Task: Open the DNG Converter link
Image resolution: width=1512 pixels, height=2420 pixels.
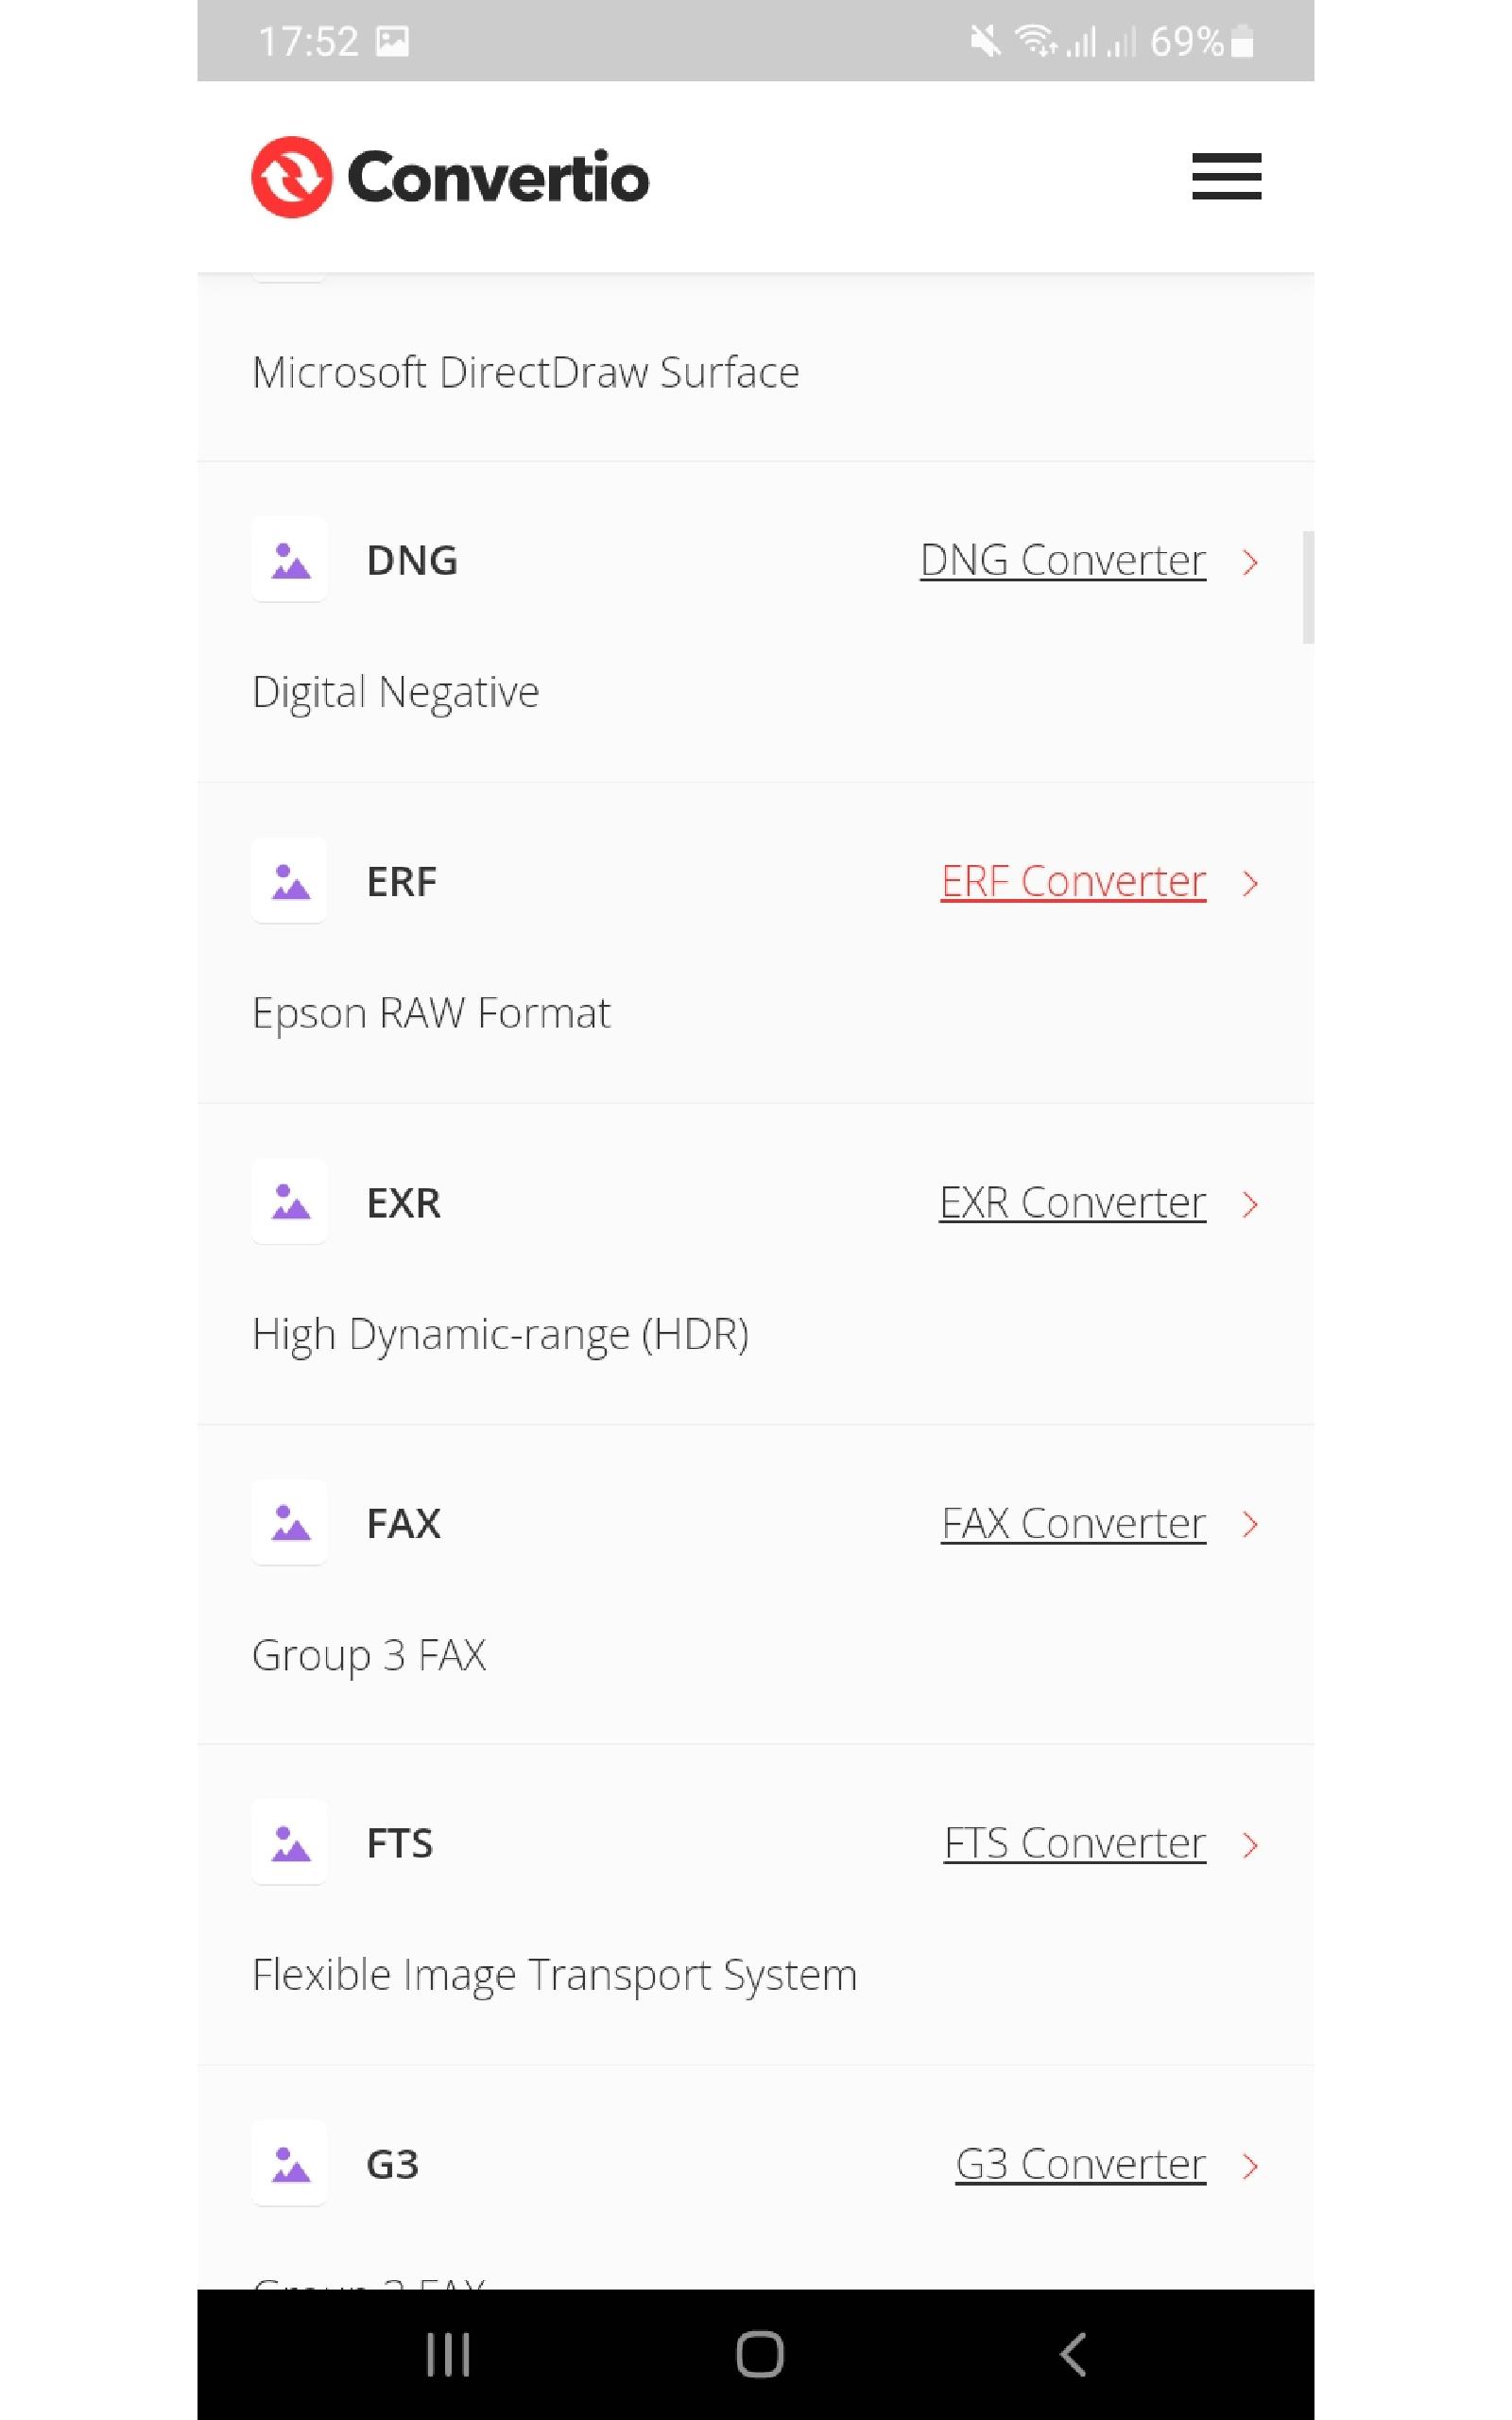Action: (x=1062, y=561)
